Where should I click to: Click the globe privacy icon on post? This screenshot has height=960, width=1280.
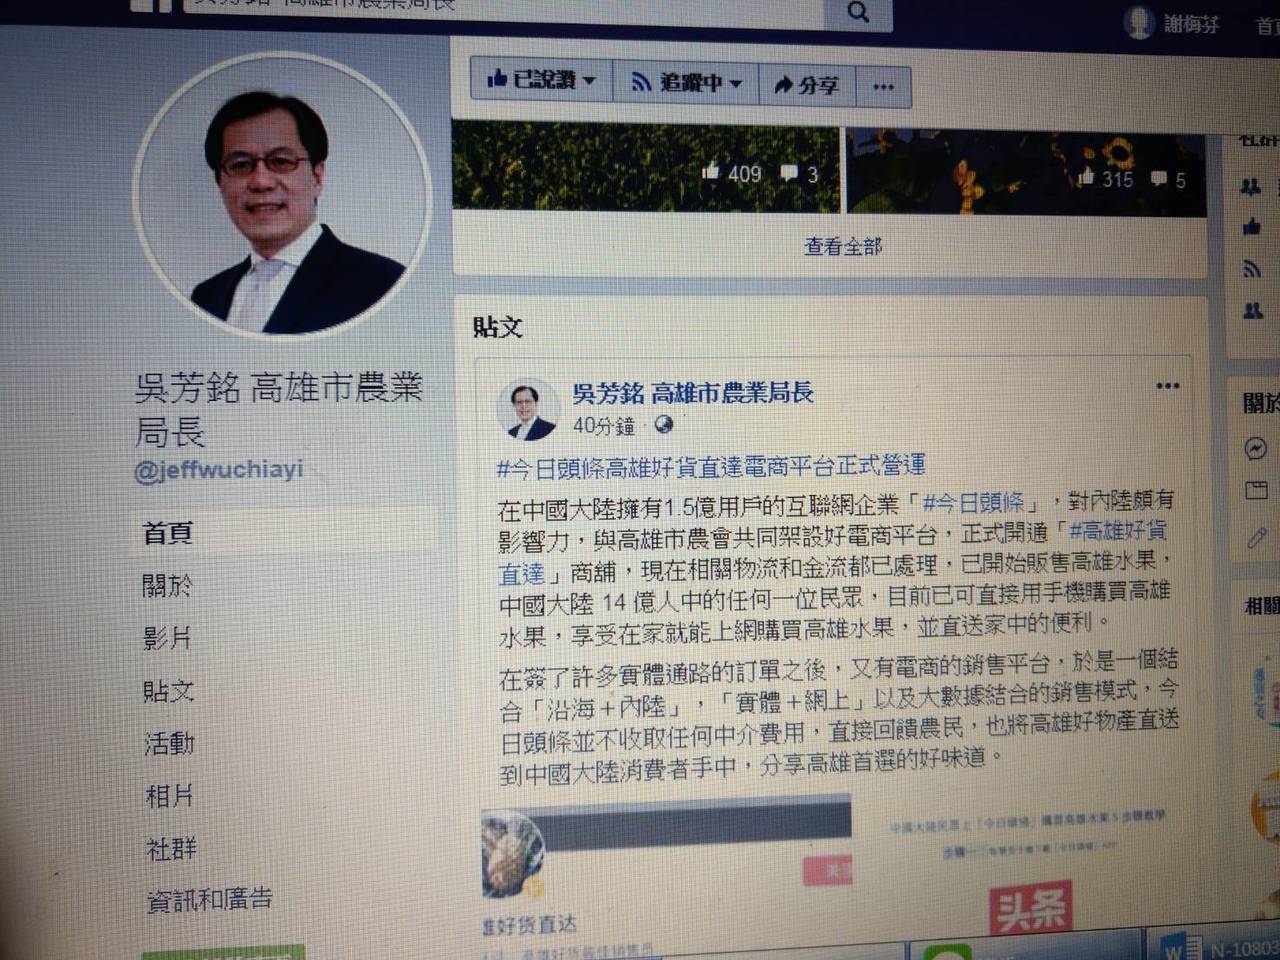point(663,424)
